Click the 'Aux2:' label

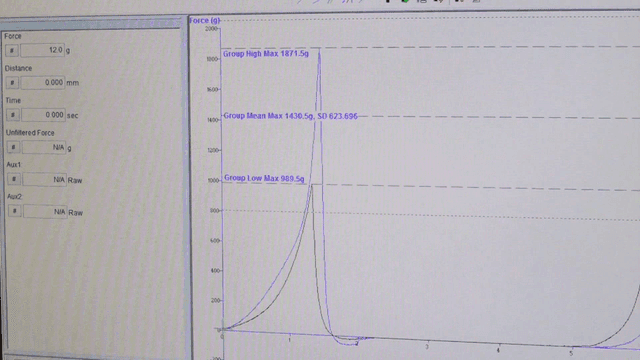15,197
